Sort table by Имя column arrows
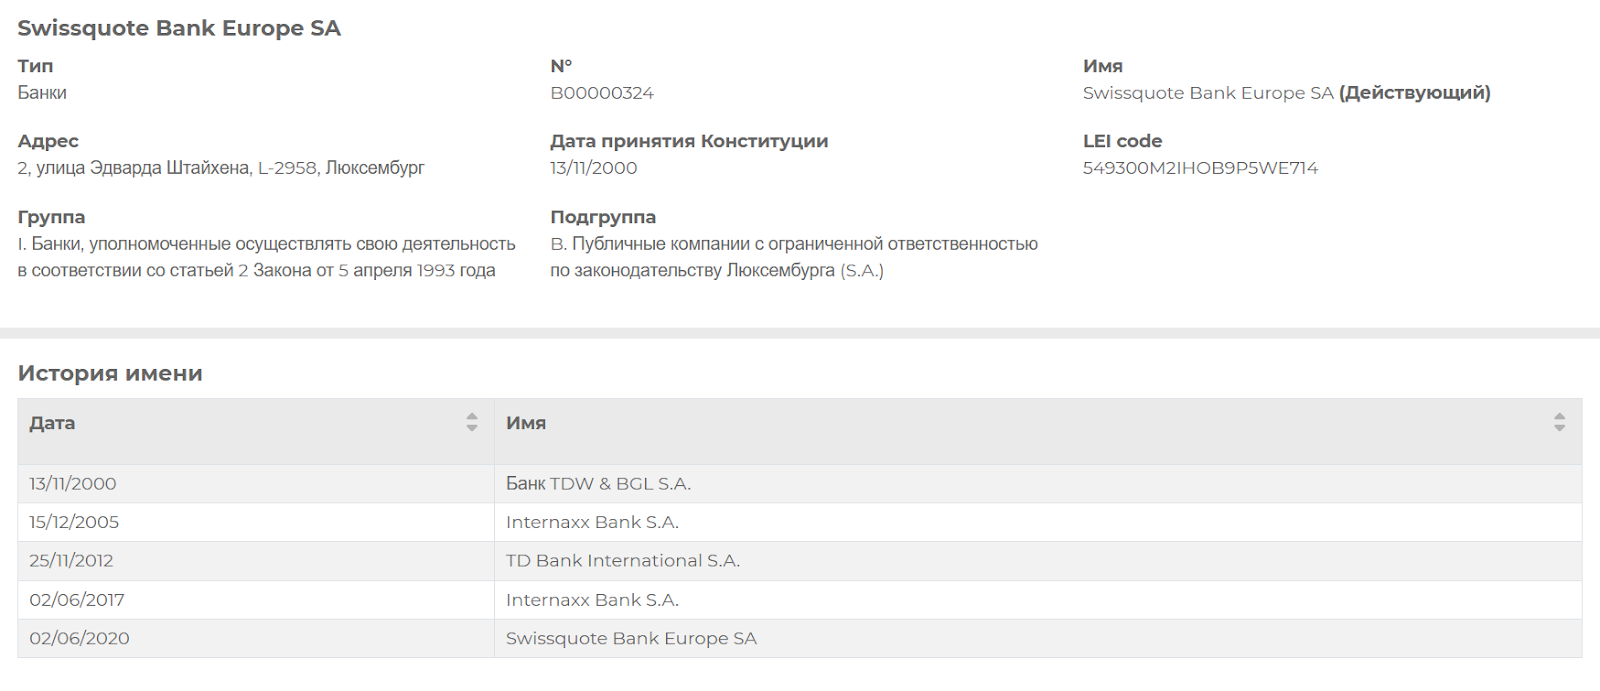 pyautogui.click(x=1558, y=422)
